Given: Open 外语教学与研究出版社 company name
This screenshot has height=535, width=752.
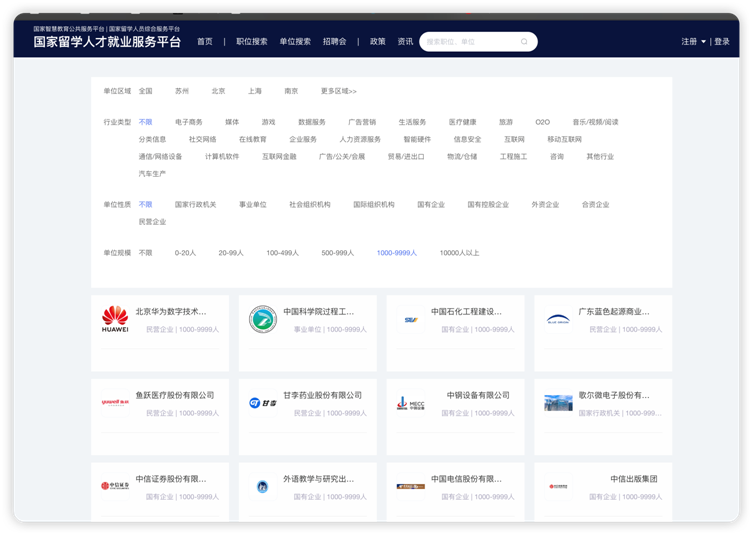Looking at the screenshot, I should point(318,479).
